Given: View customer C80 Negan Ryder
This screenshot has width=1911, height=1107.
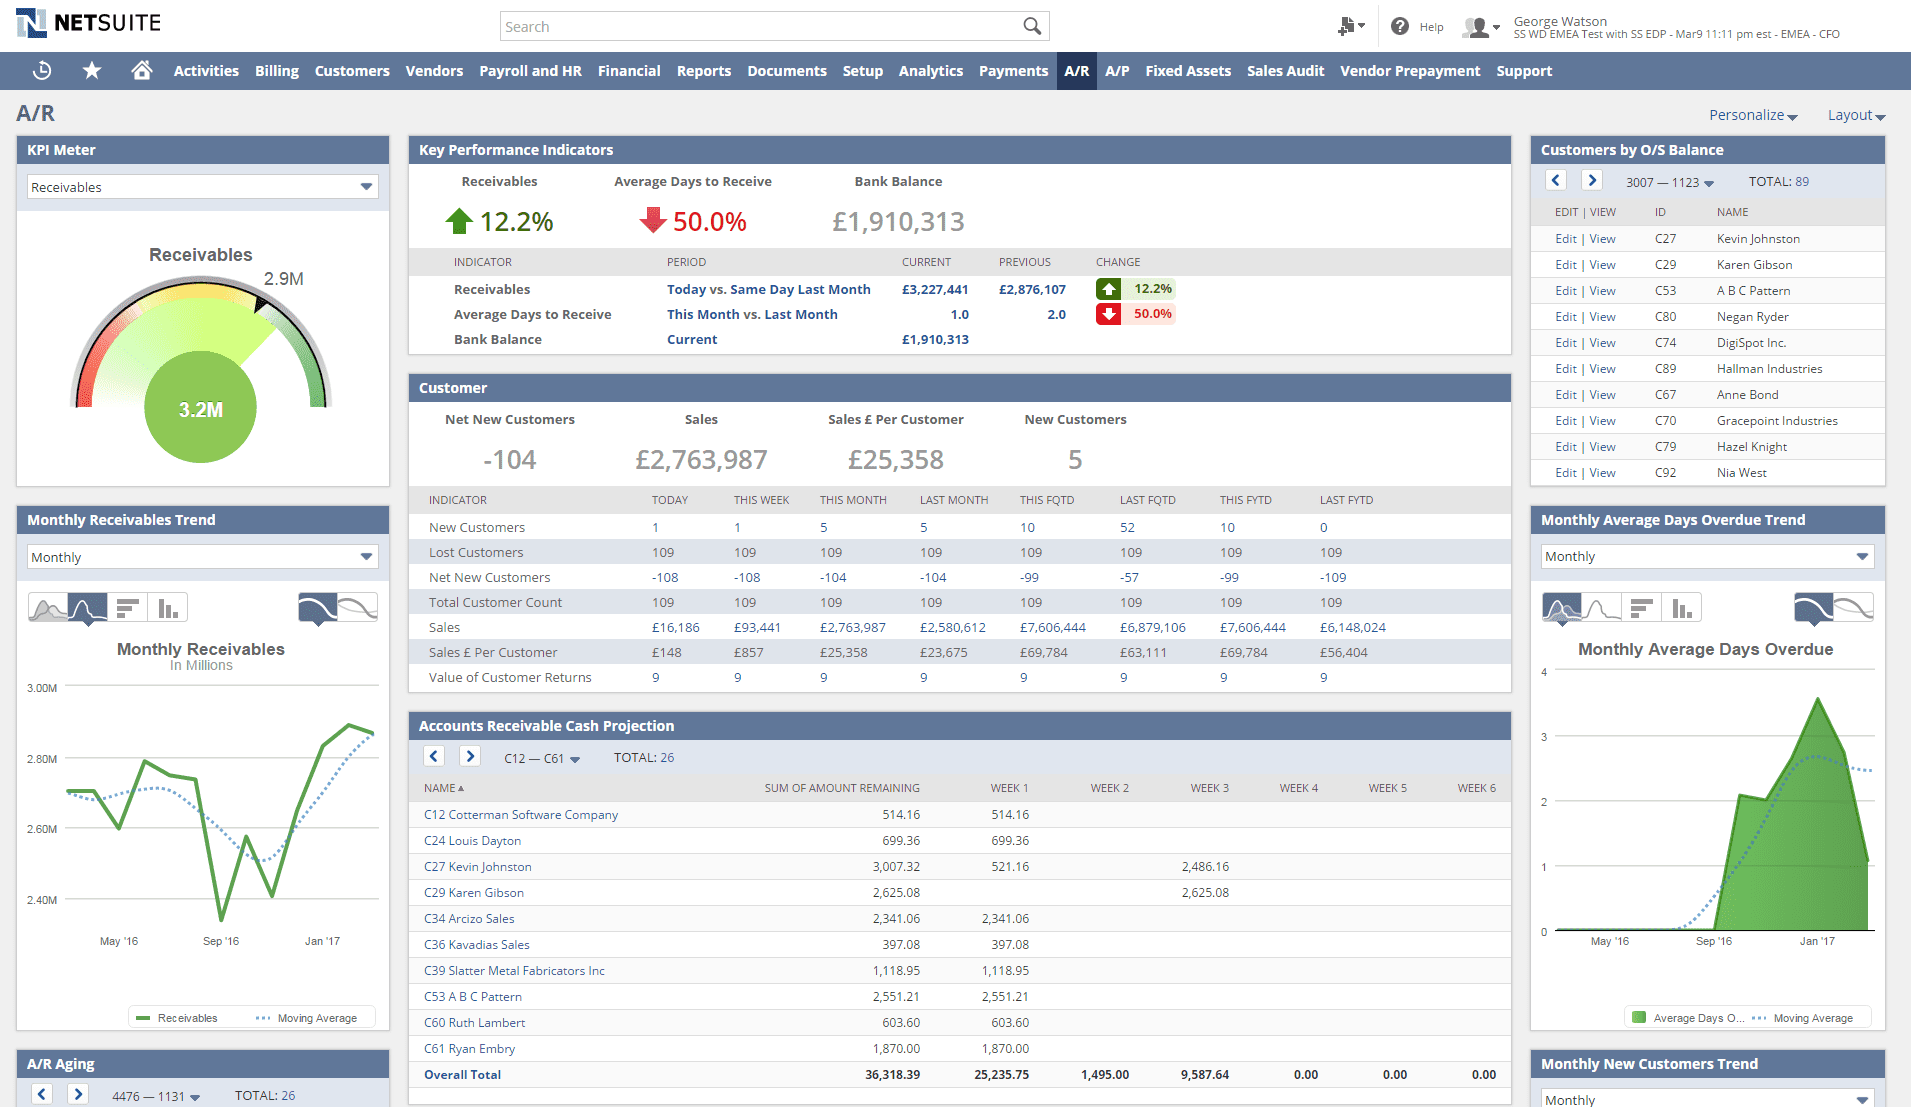Looking at the screenshot, I should pyautogui.click(x=1602, y=317).
